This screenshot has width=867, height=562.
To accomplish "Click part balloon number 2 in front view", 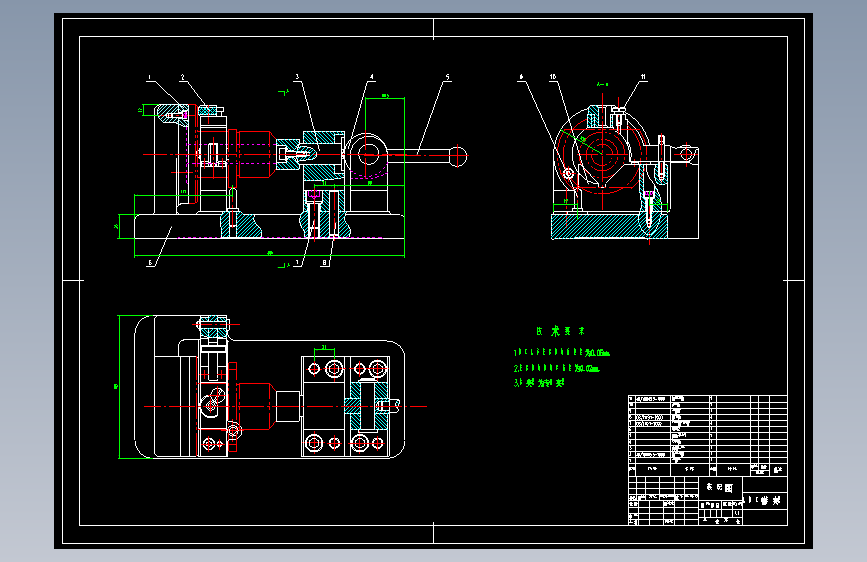I will coord(182,77).
